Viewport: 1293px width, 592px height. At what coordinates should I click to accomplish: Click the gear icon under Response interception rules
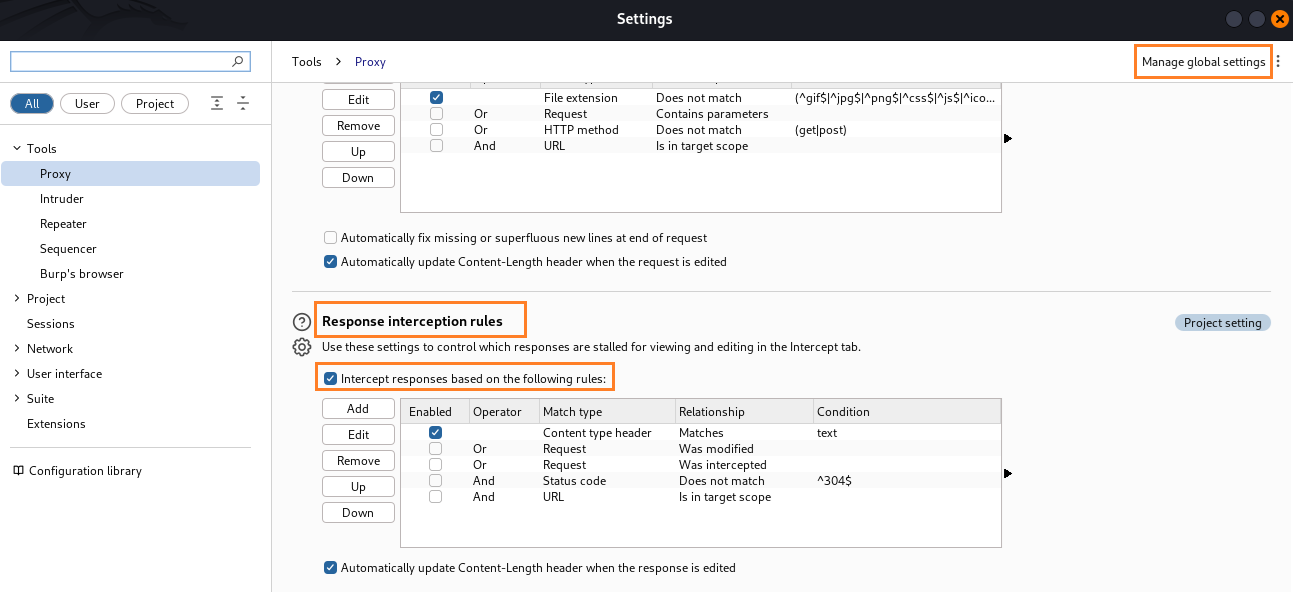[x=302, y=347]
